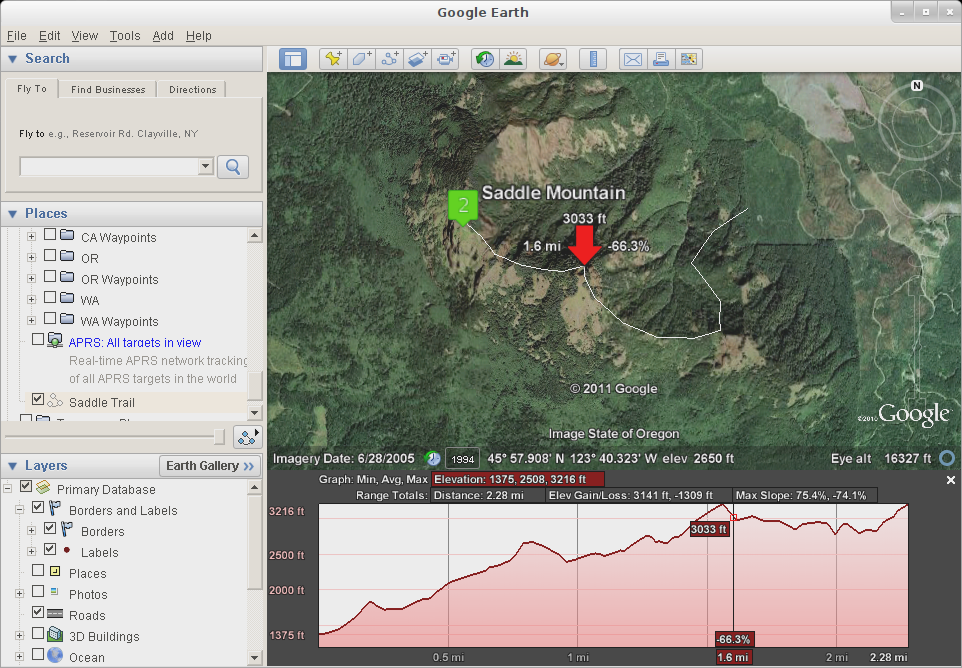This screenshot has height=668, width=962.
Task: Click the Email envelope toolbar icon
Action: 633,59
